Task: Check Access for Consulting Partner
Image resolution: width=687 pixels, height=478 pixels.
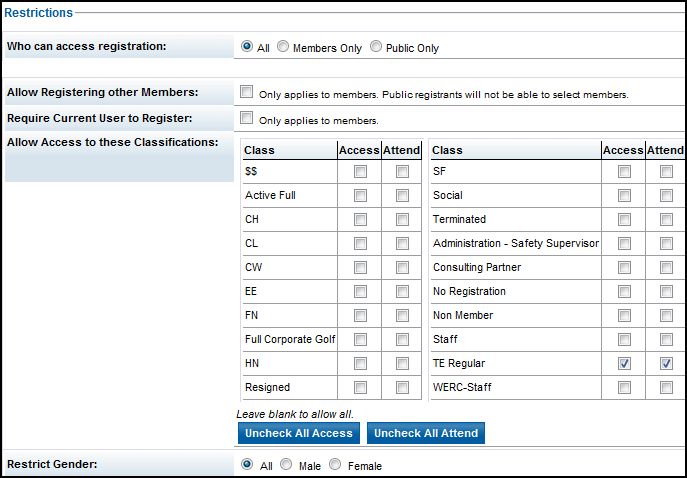Action: 624,267
